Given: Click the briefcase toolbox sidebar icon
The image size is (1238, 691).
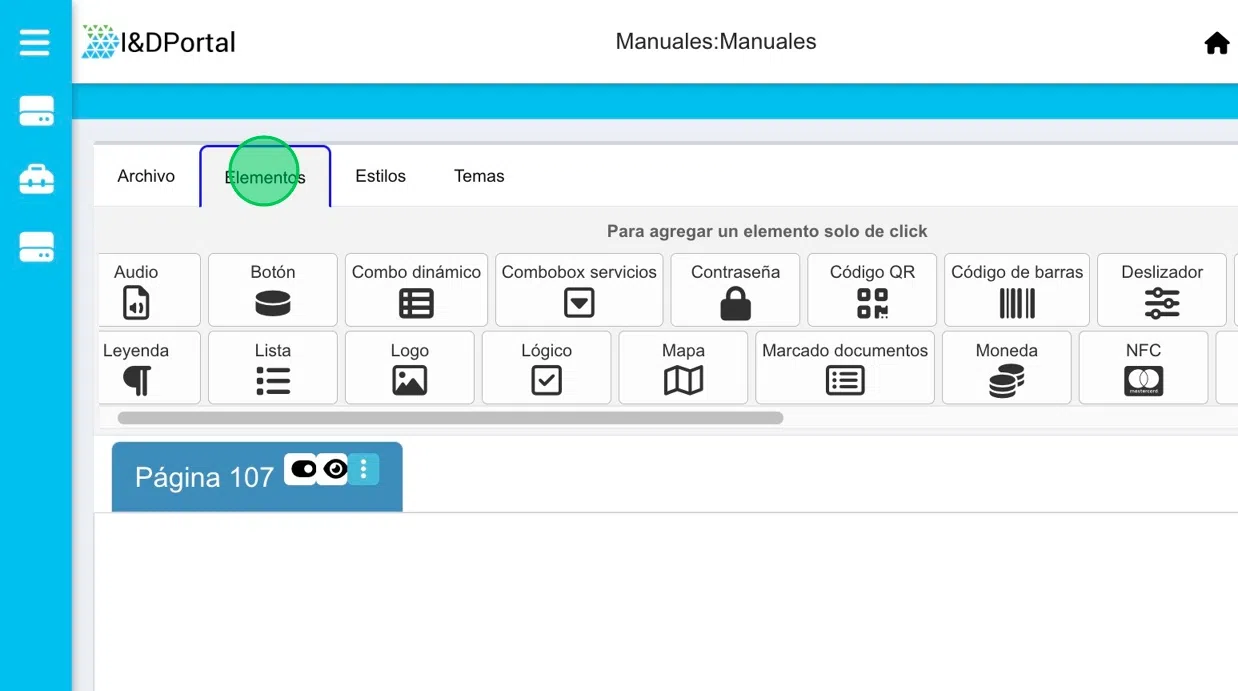Looking at the screenshot, I should click(x=36, y=179).
